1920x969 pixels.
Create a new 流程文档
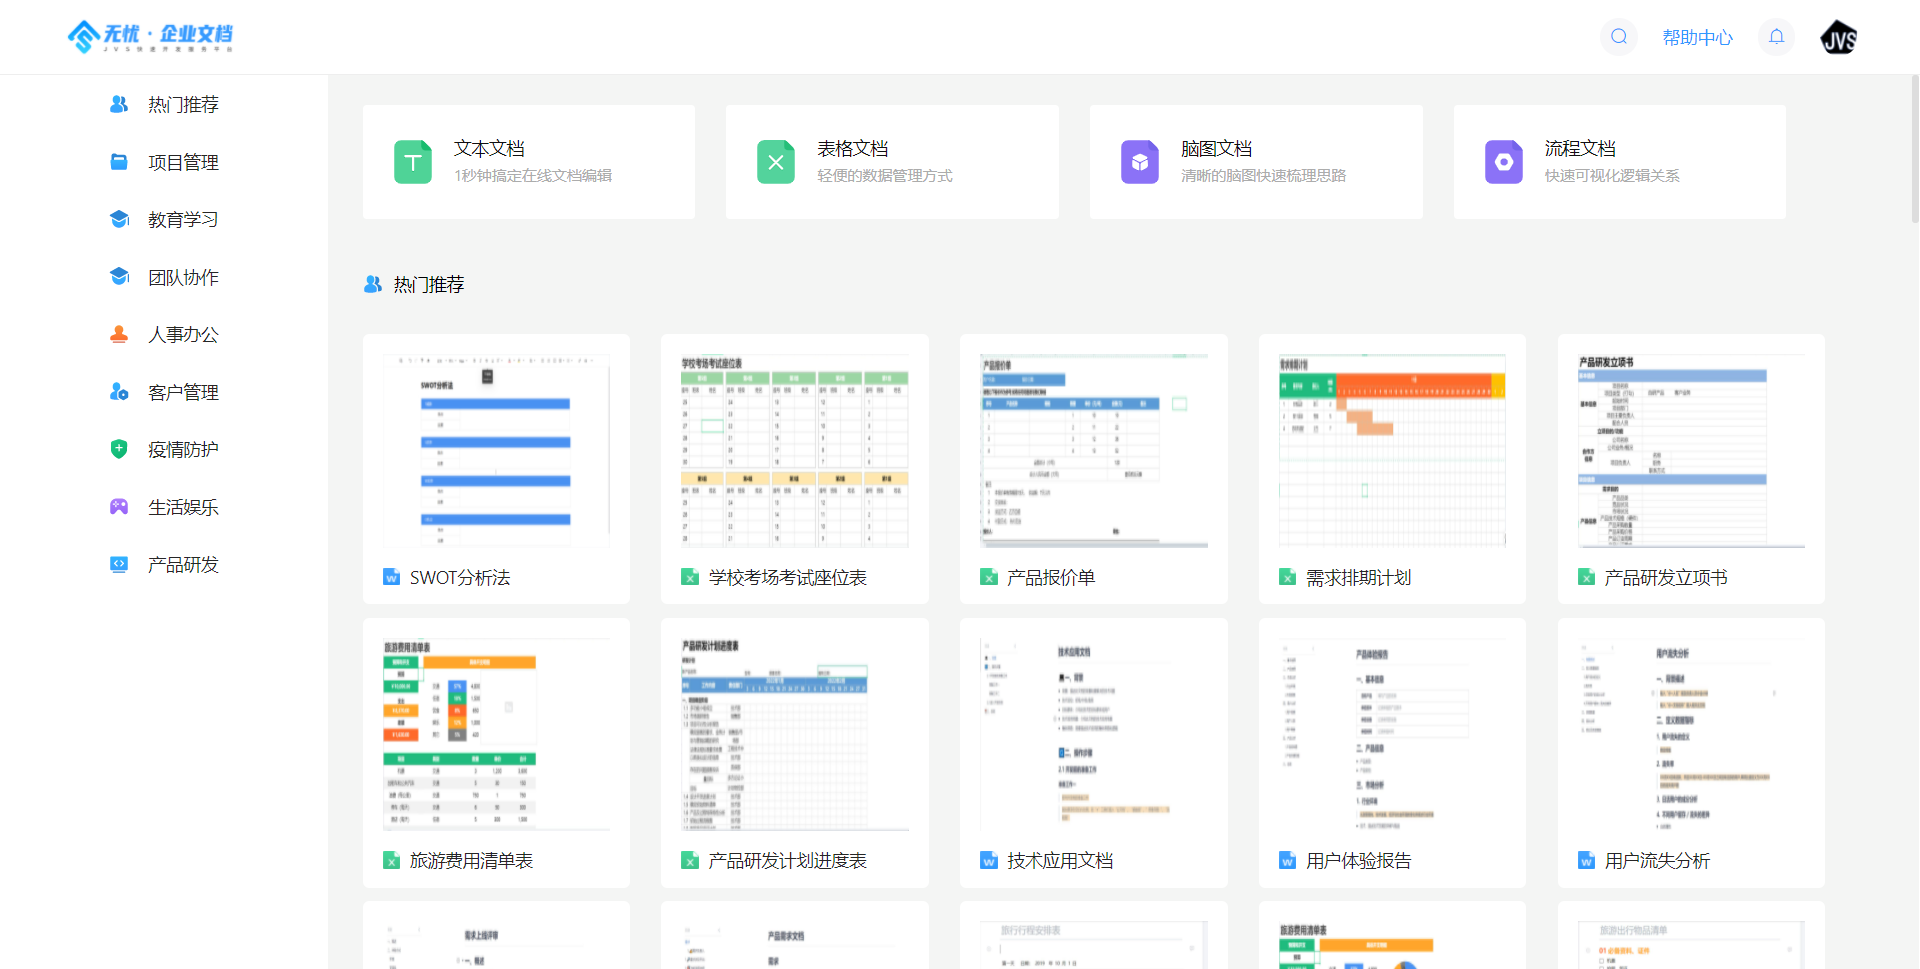tap(1620, 162)
